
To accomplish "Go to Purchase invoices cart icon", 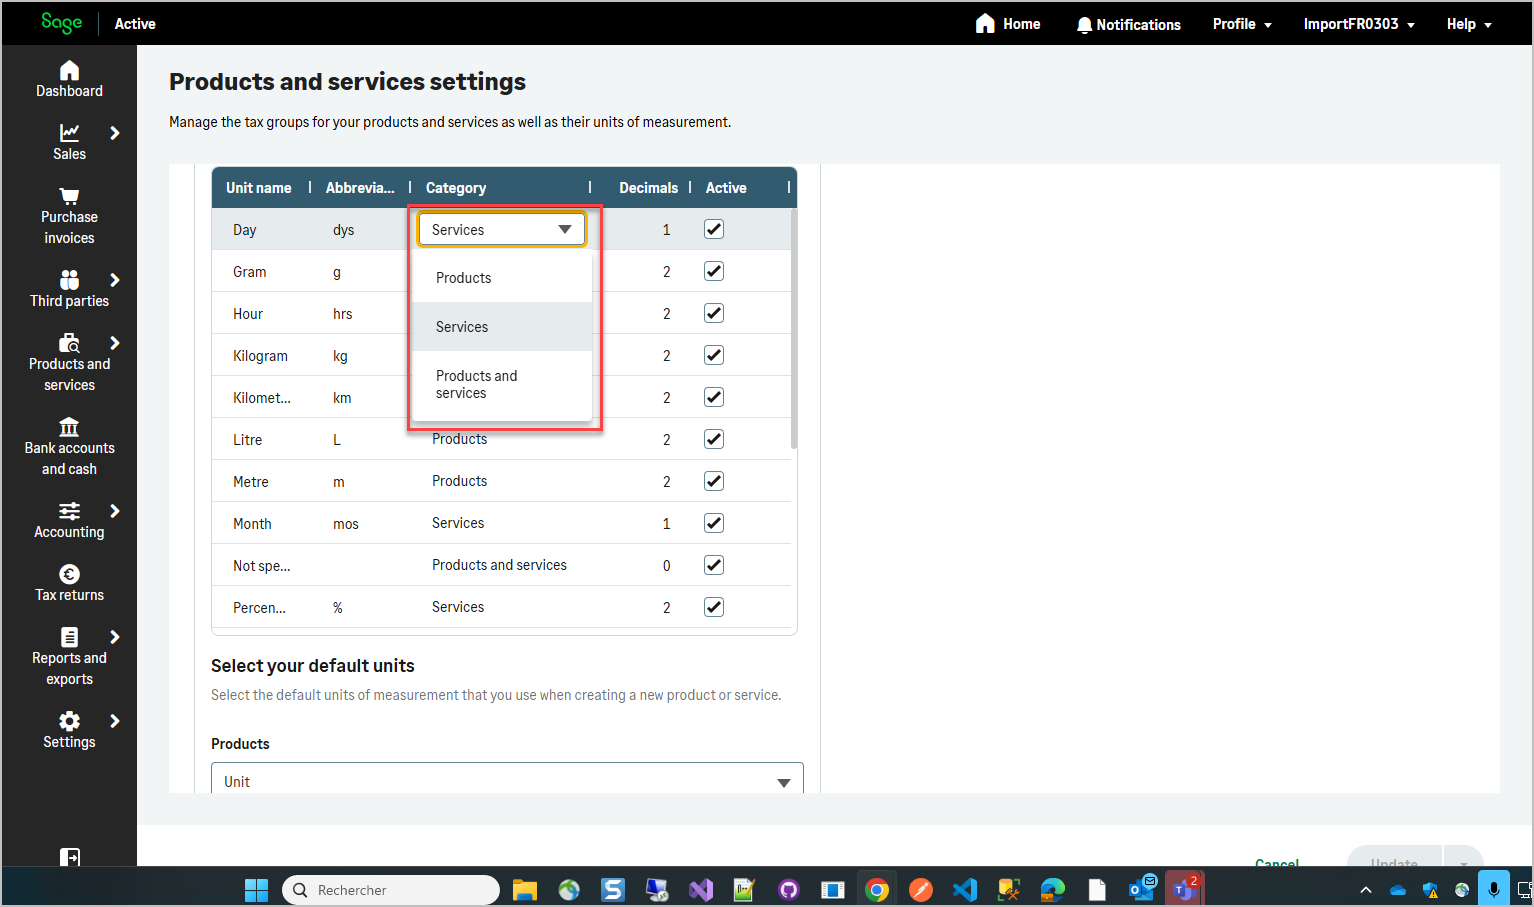I will tap(69, 196).
